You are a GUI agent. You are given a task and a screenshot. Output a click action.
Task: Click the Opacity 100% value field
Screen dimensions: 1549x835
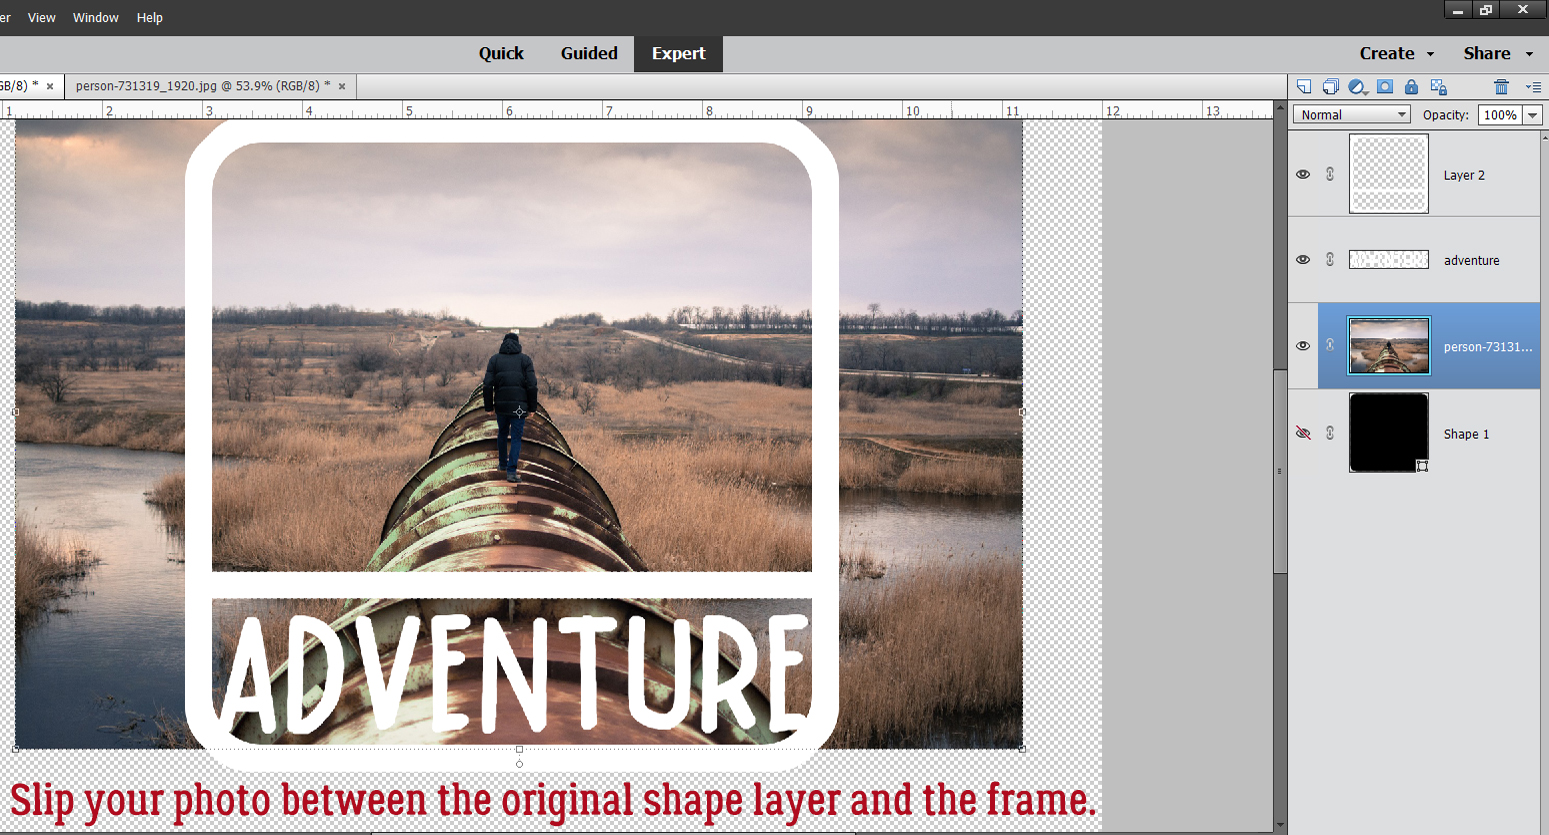[1500, 115]
